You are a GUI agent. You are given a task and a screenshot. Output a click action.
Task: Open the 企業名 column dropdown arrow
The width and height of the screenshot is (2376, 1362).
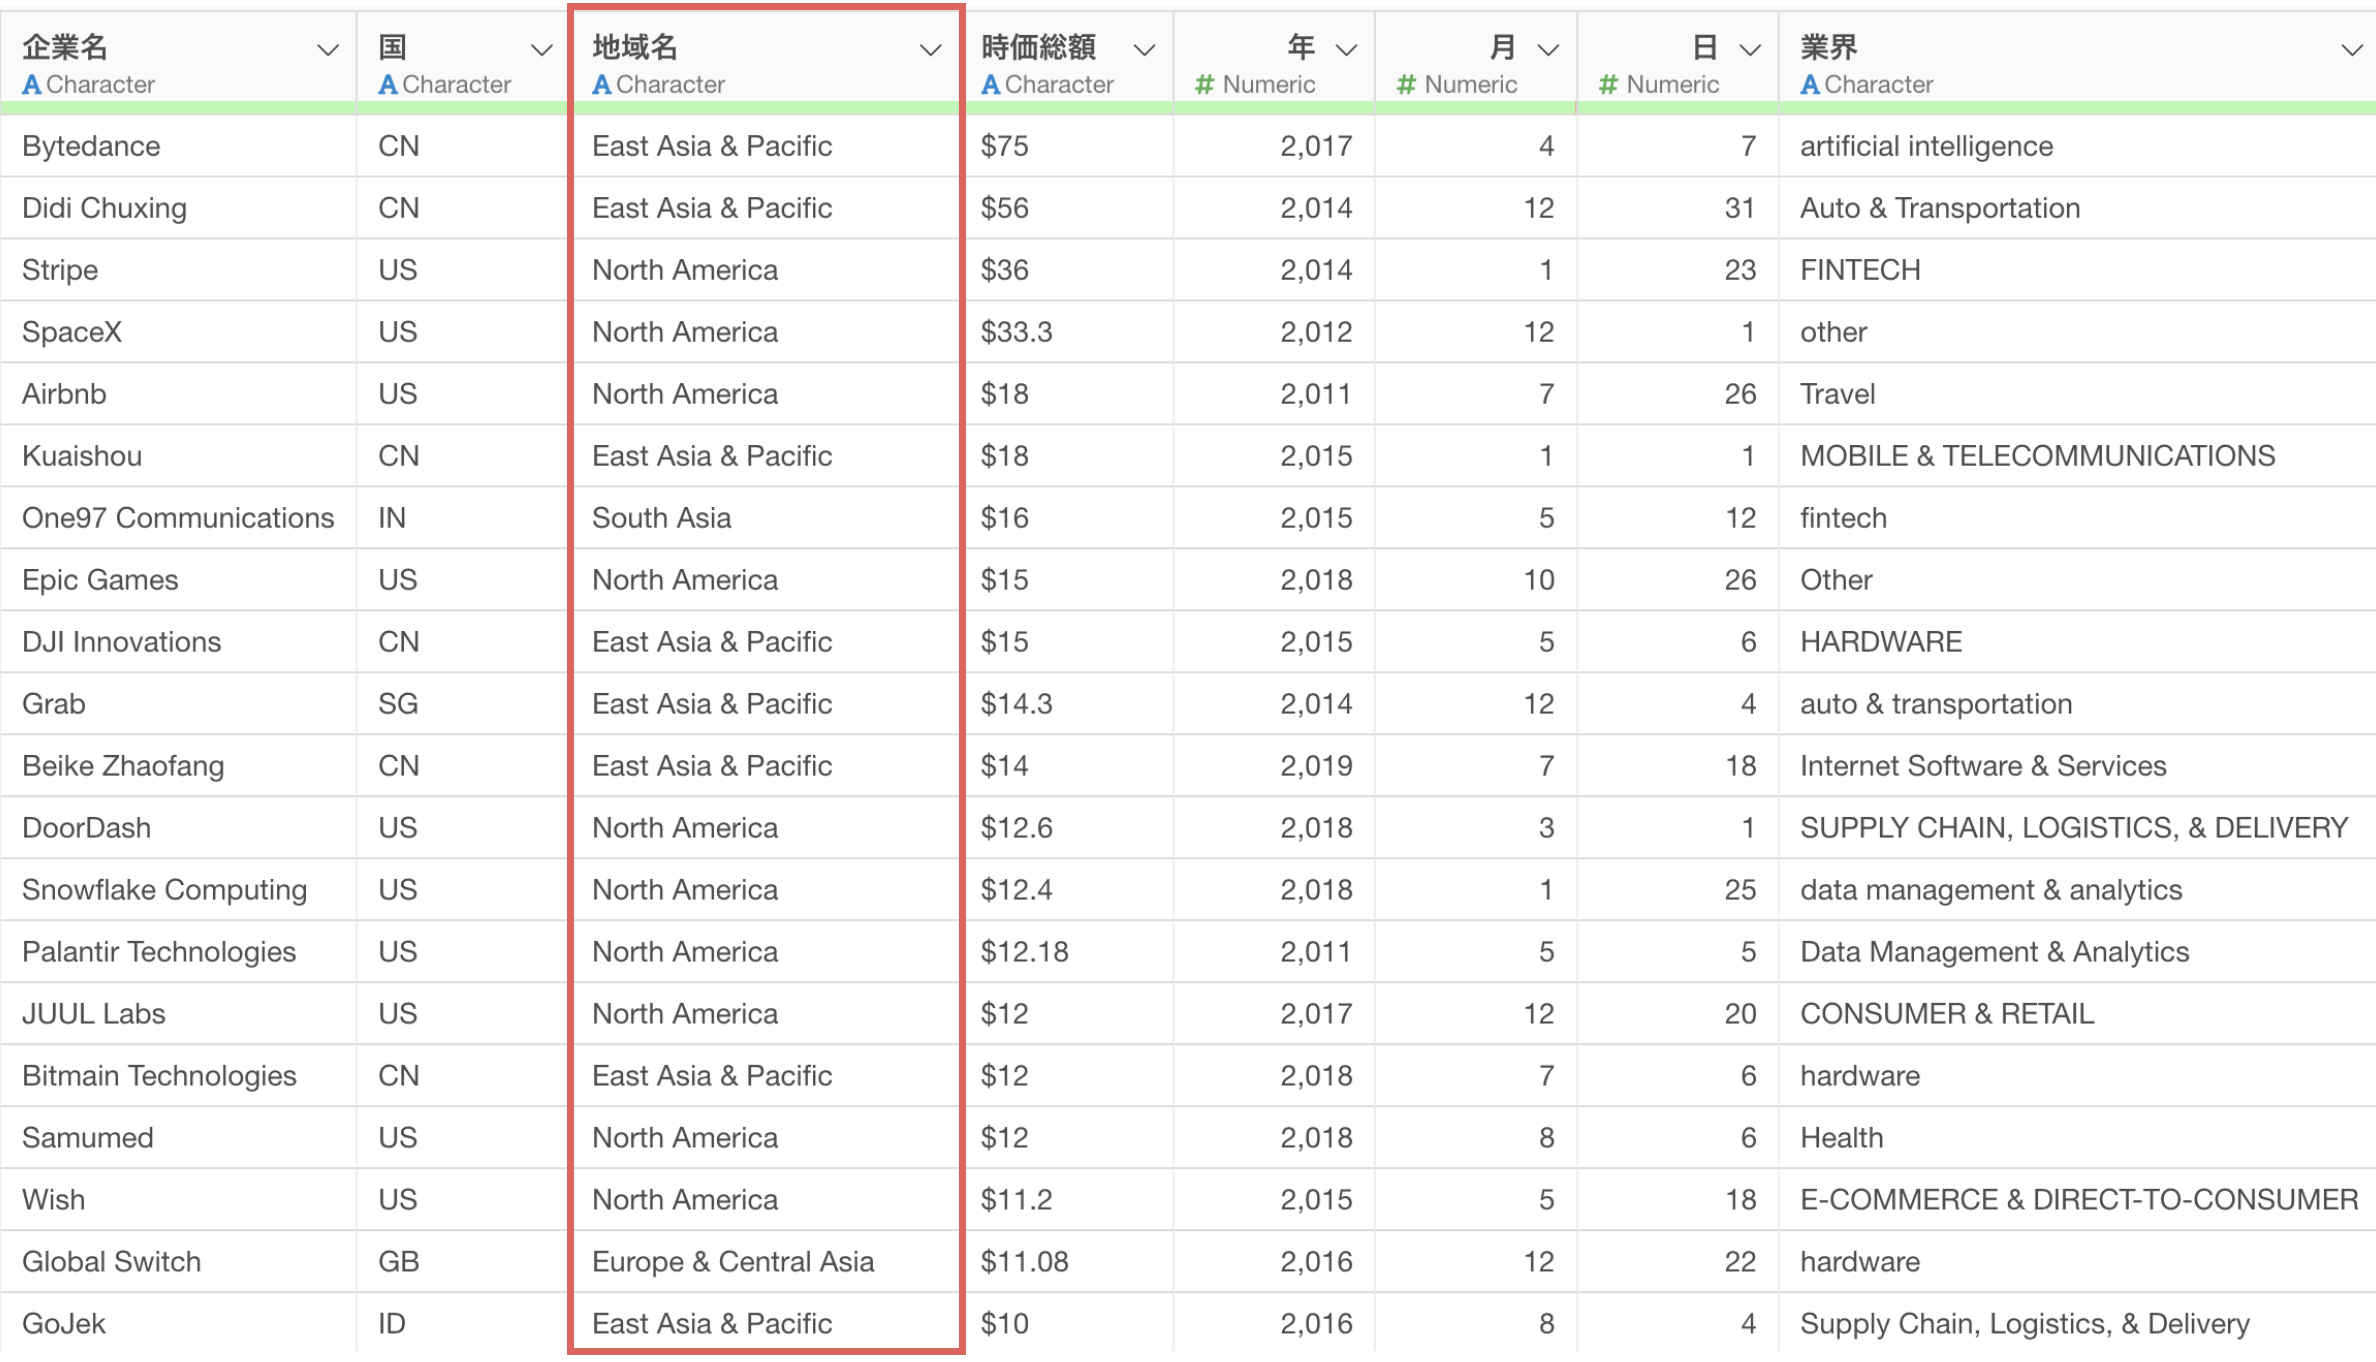[327, 50]
